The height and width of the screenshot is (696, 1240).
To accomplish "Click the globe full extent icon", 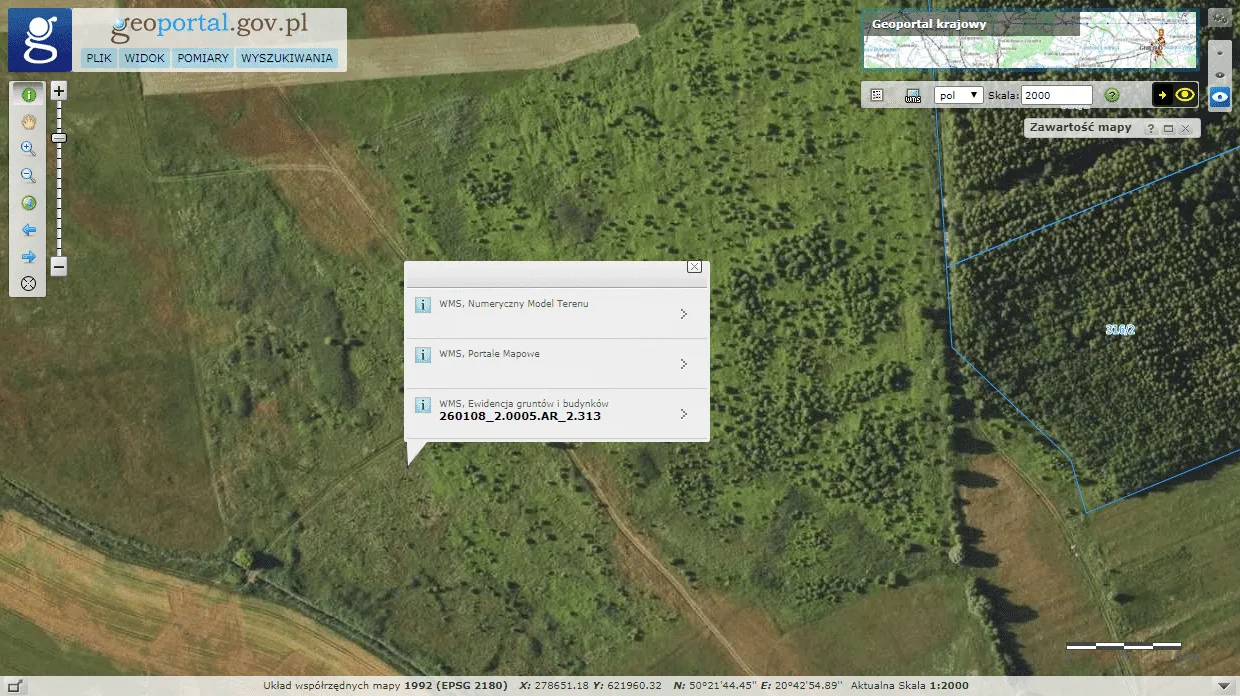I will tap(29, 203).
